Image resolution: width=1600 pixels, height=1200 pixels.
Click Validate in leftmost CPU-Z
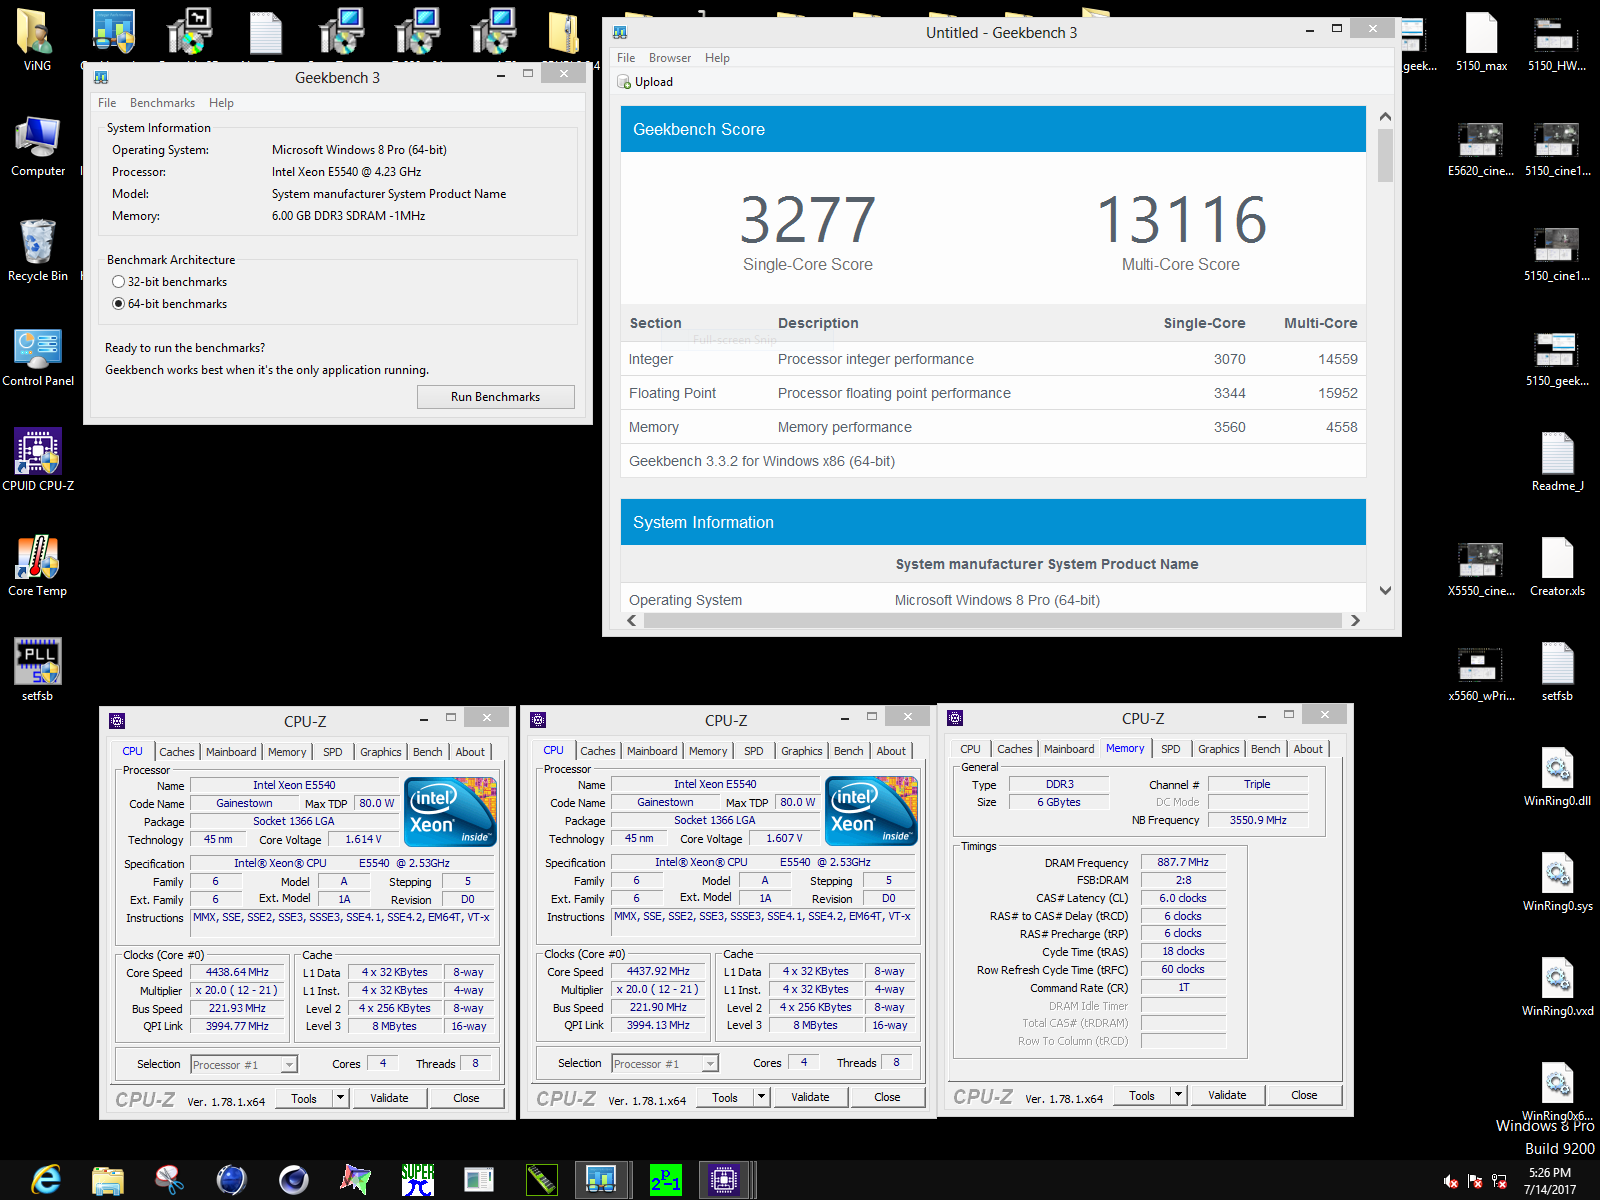pos(389,1098)
